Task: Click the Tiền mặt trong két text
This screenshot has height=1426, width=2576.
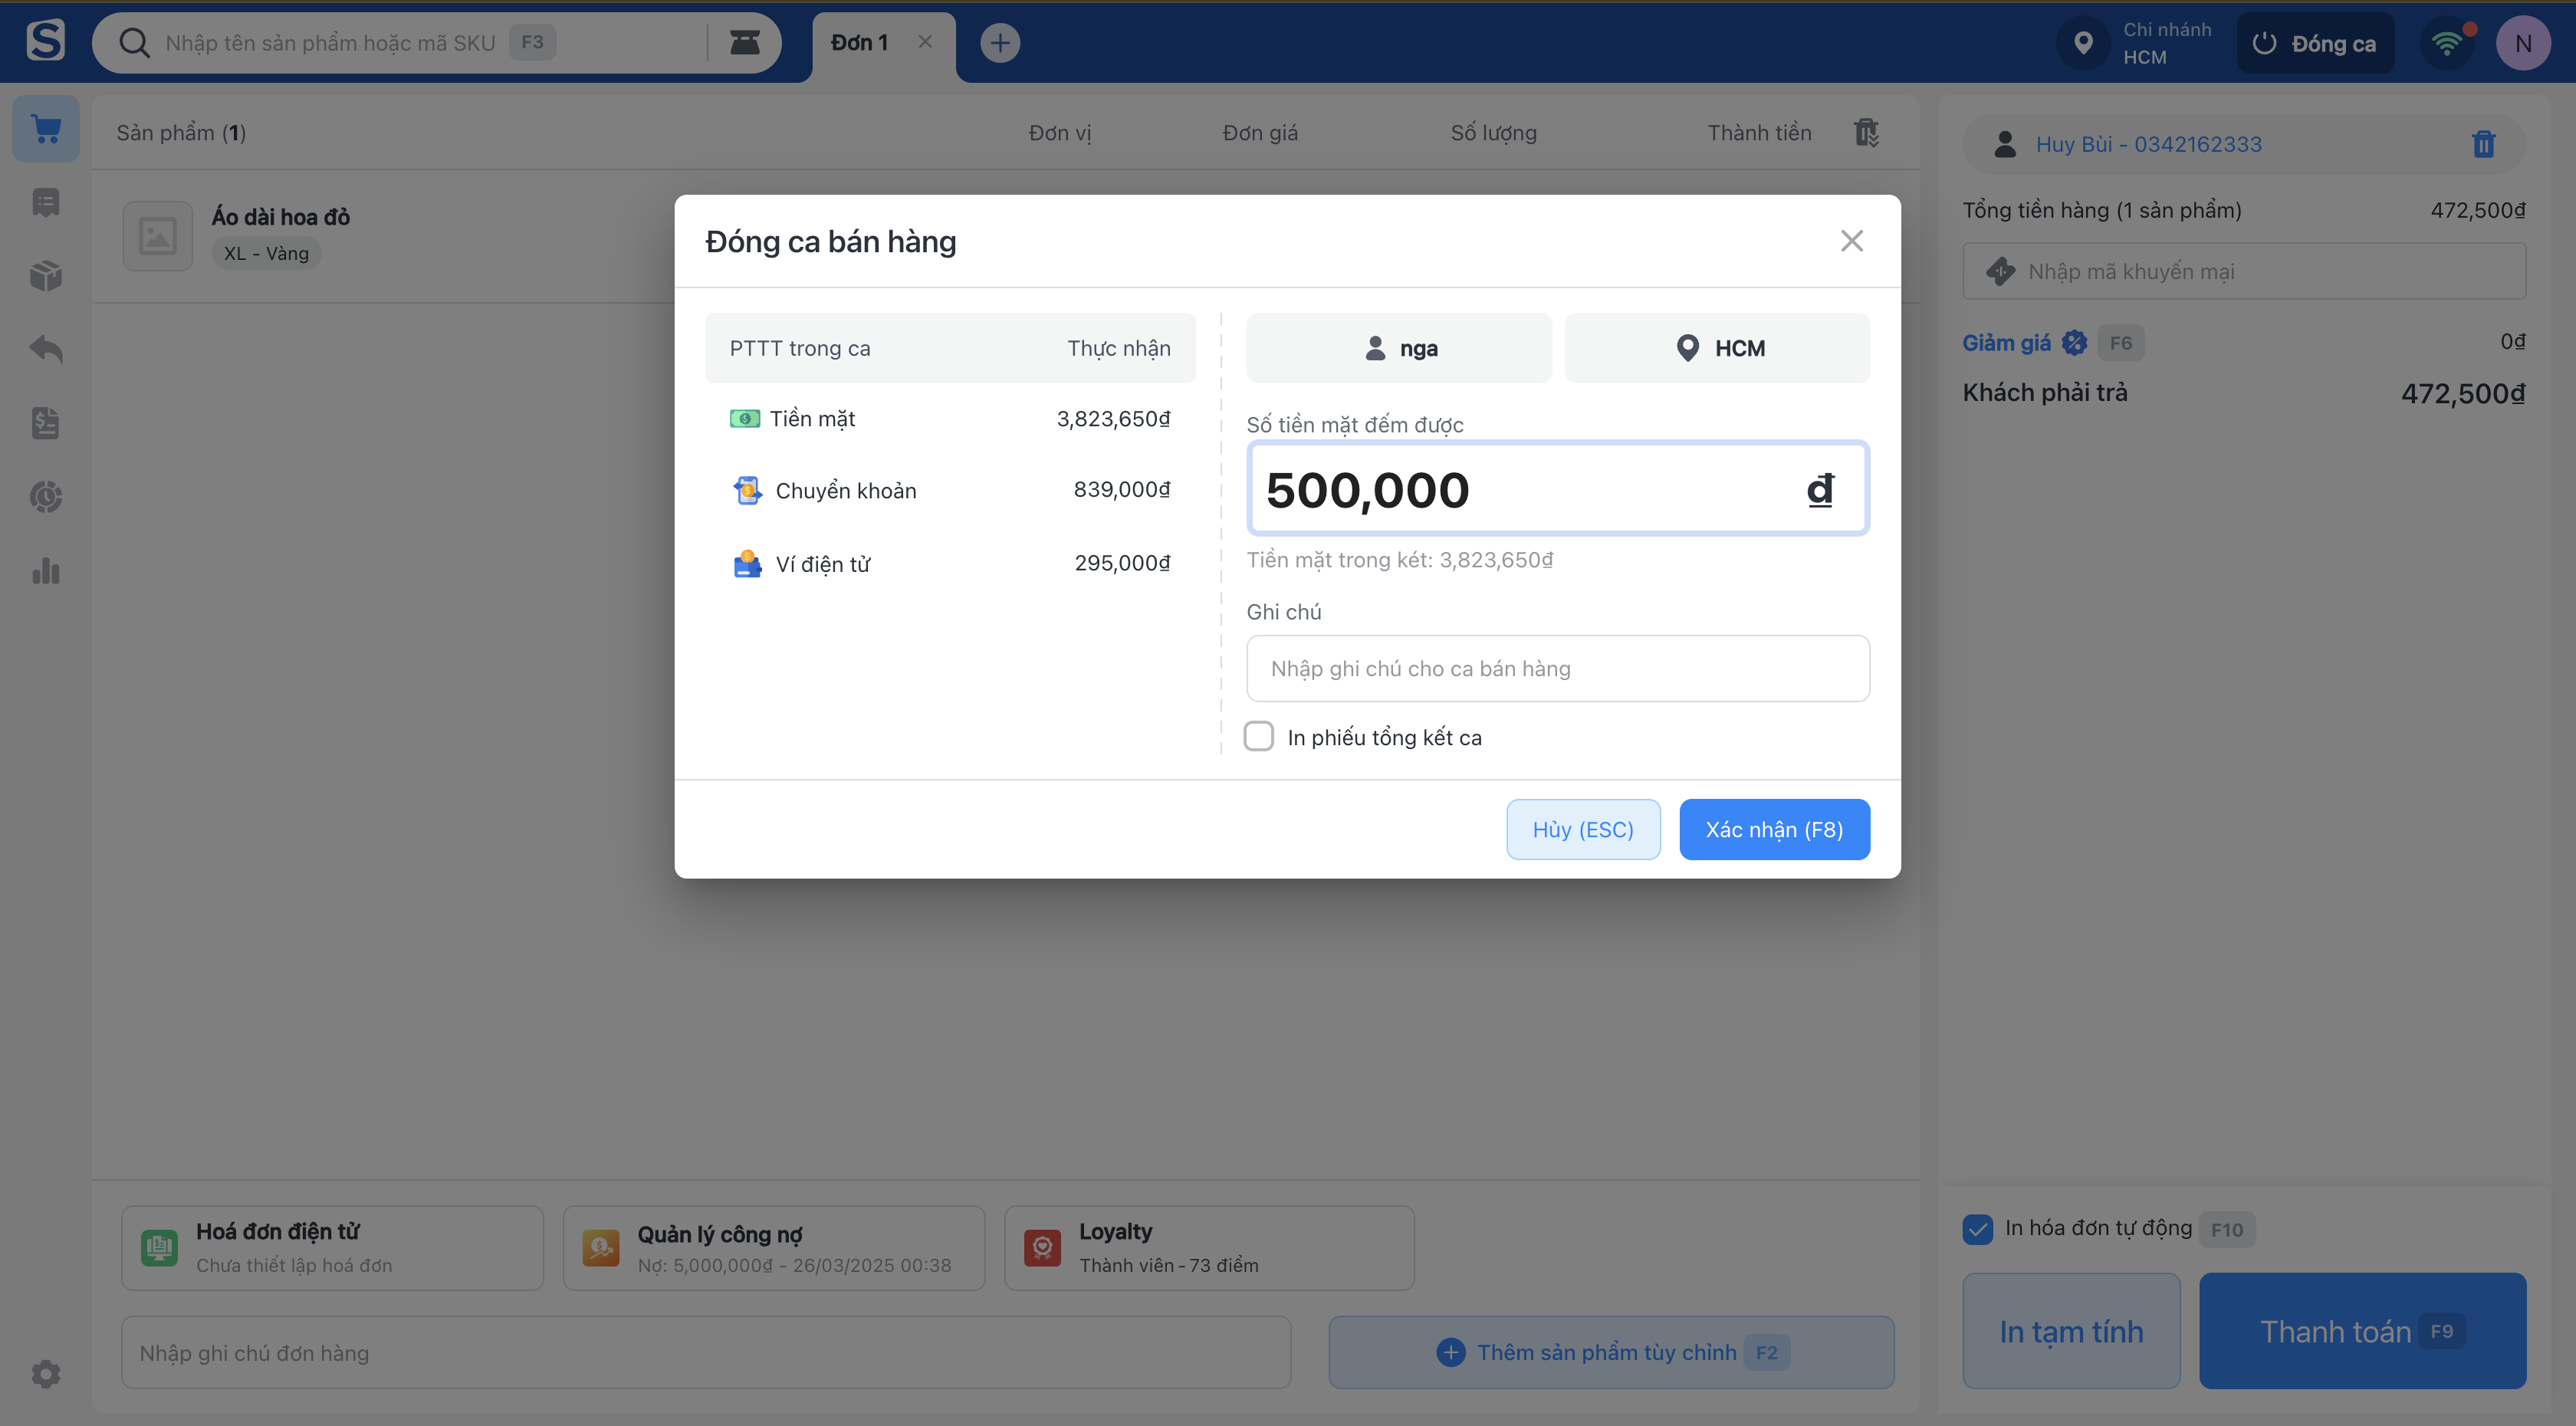Action: pos(1399,560)
